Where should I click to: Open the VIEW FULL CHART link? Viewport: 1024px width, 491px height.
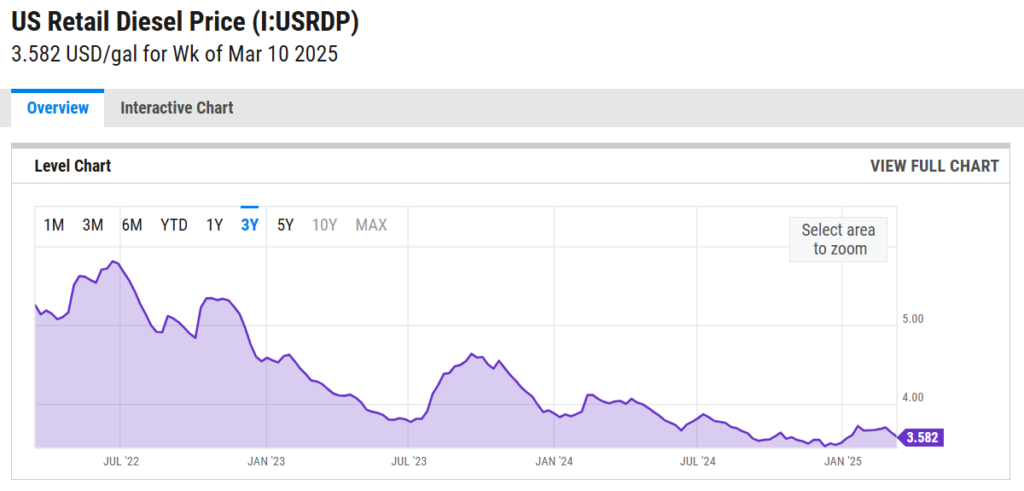934,166
